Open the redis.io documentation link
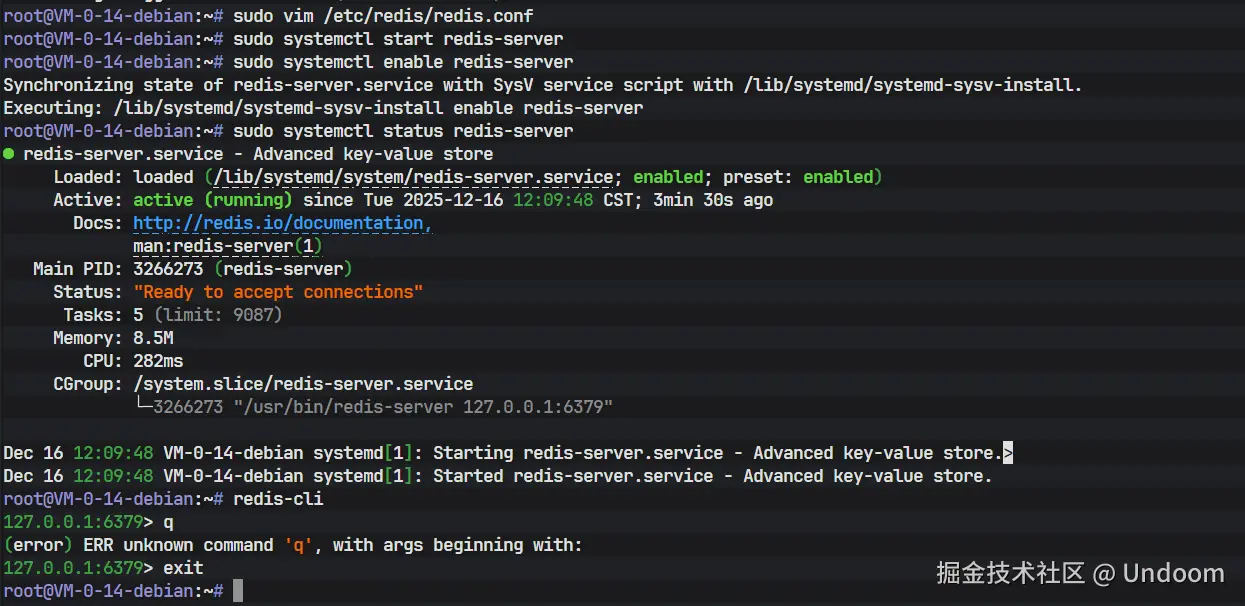1245x606 pixels. pyautogui.click(x=282, y=223)
